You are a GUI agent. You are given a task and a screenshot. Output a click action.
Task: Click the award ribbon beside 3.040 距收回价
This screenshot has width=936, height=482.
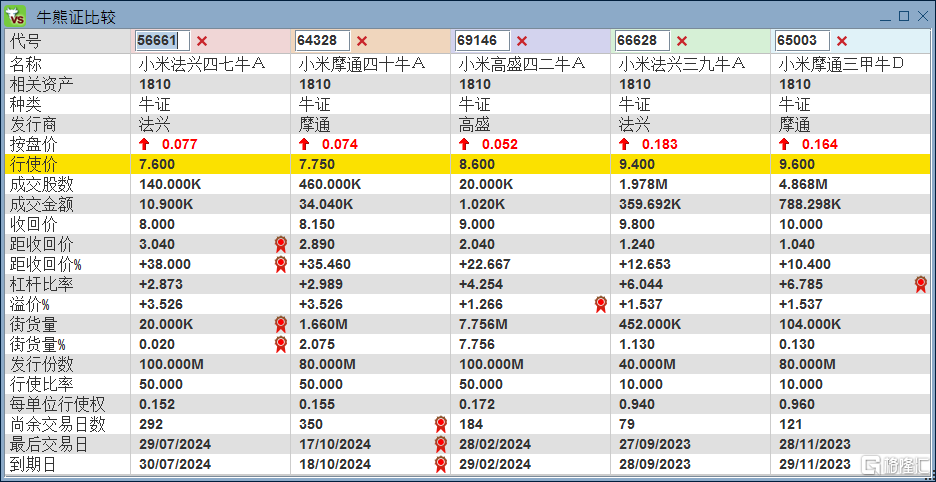point(281,244)
